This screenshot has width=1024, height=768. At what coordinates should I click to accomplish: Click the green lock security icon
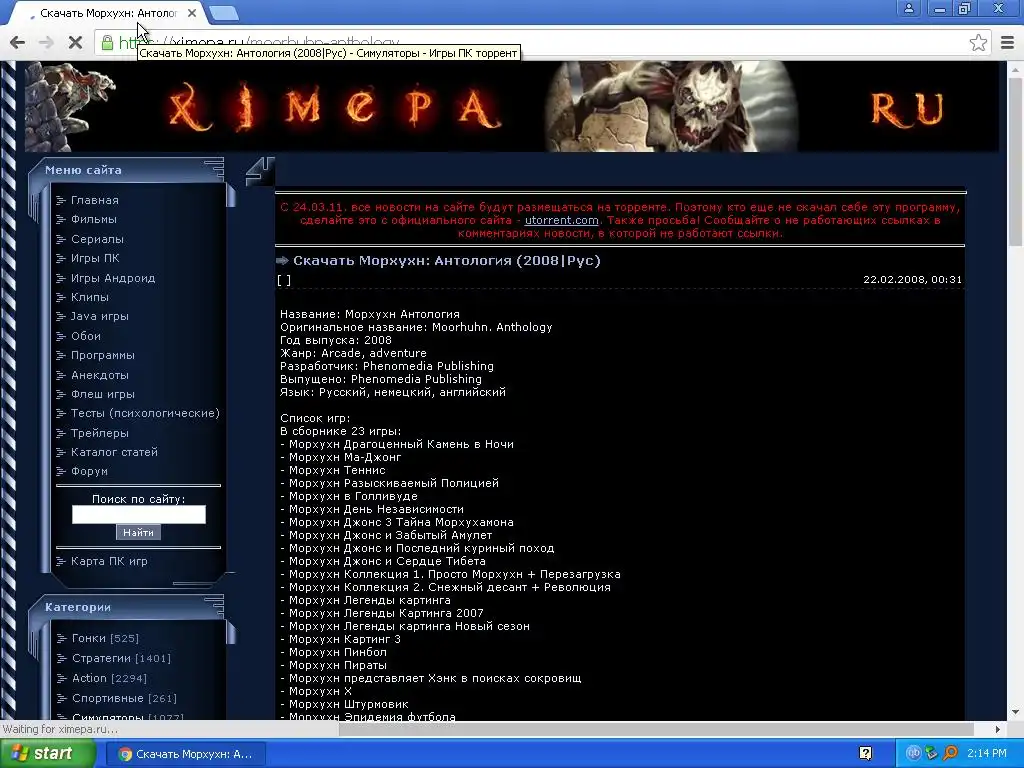[106, 43]
